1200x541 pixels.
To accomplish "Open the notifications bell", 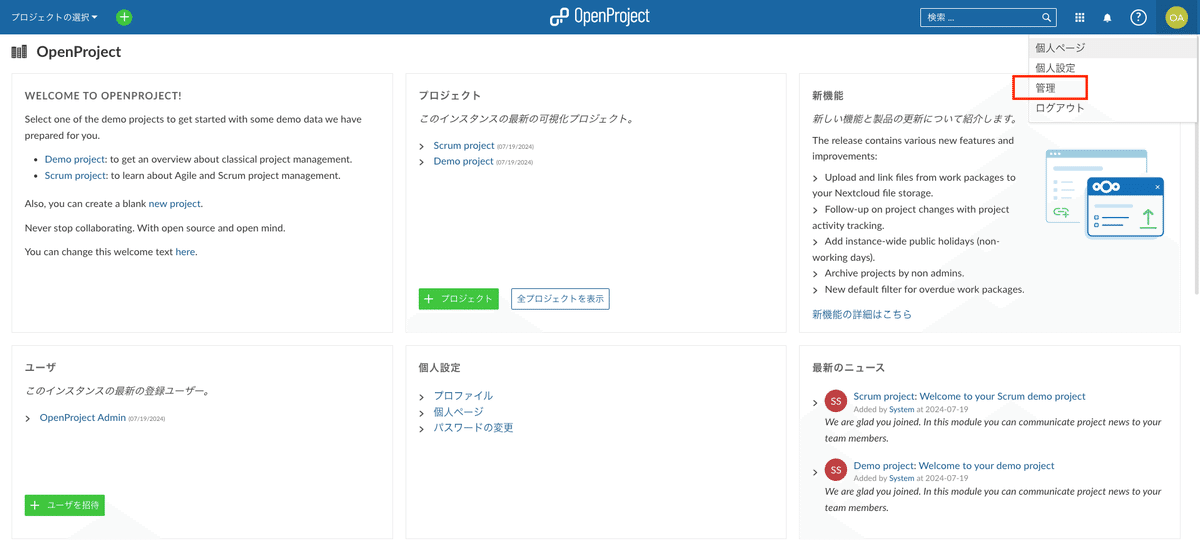I will coord(1108,17).
